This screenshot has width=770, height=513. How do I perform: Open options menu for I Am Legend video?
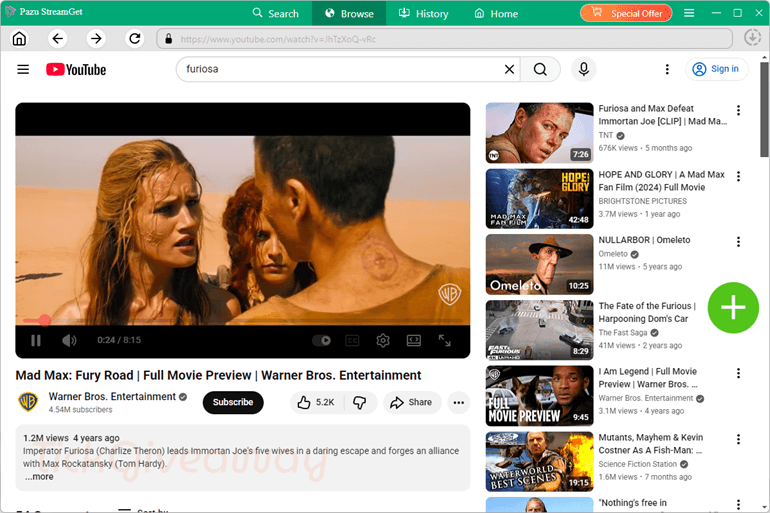click(x=738, y=373)
